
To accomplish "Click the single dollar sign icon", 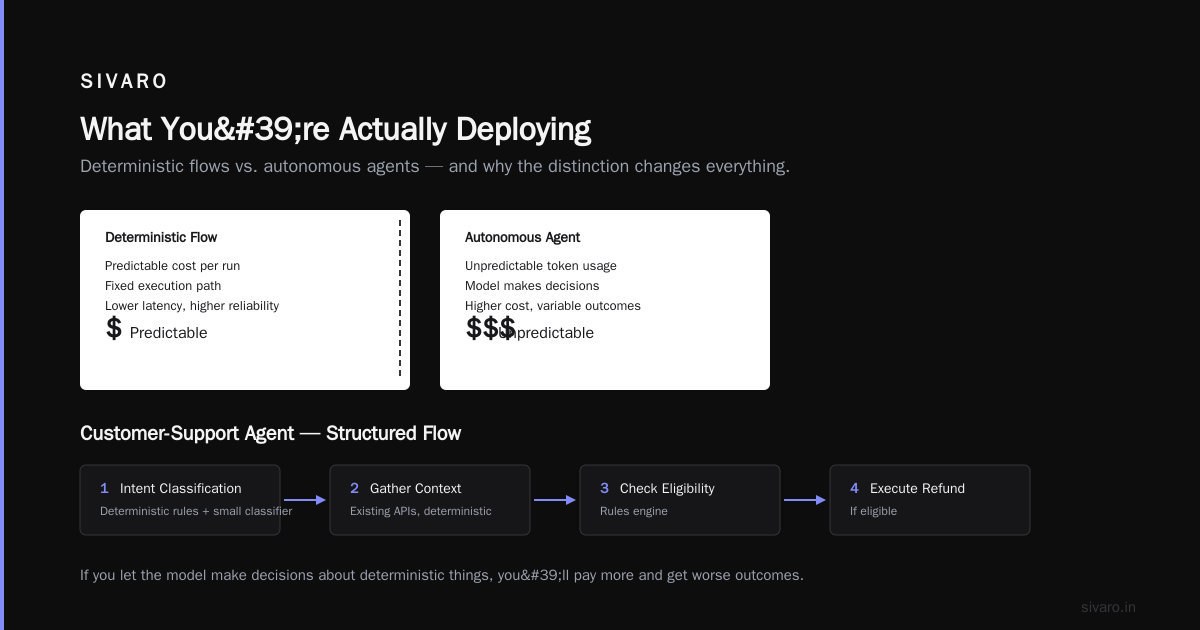I will (114, 328).
